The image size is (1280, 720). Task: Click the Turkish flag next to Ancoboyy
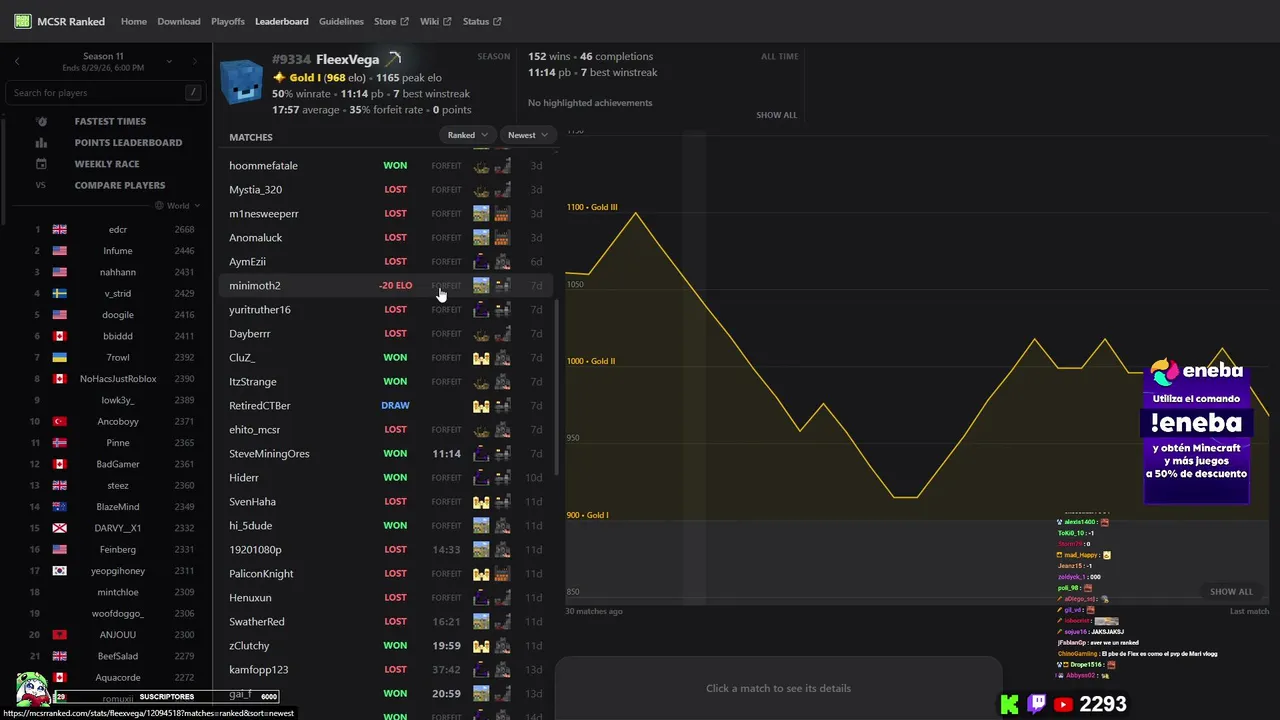(59, 422)
